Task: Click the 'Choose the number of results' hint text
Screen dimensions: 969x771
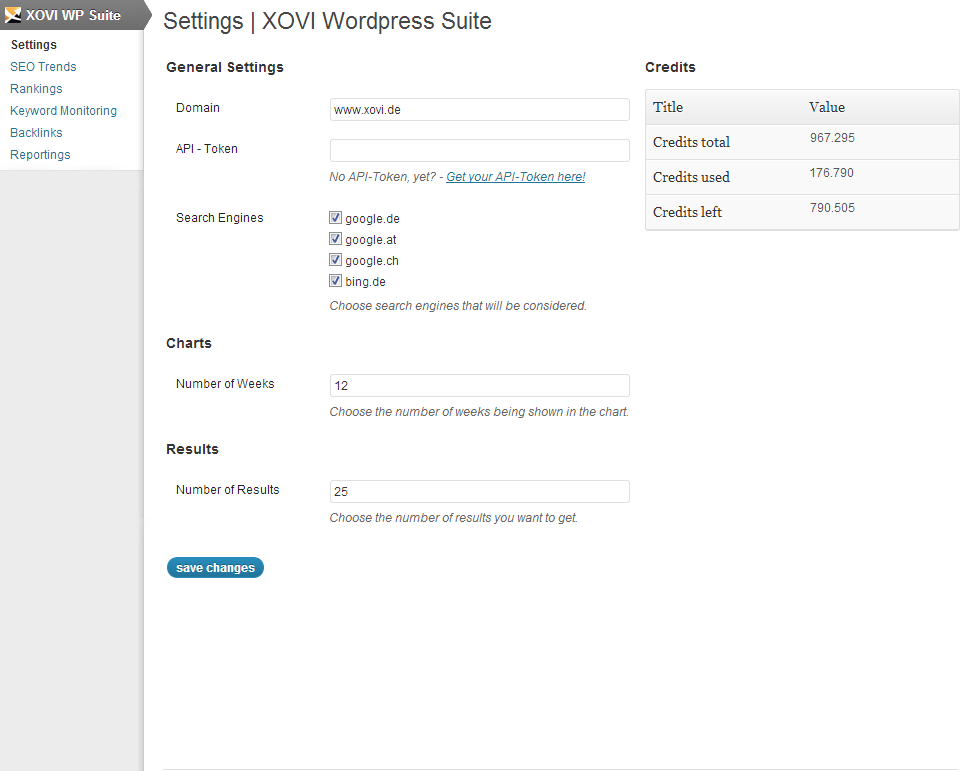Action: pos(454,518)
